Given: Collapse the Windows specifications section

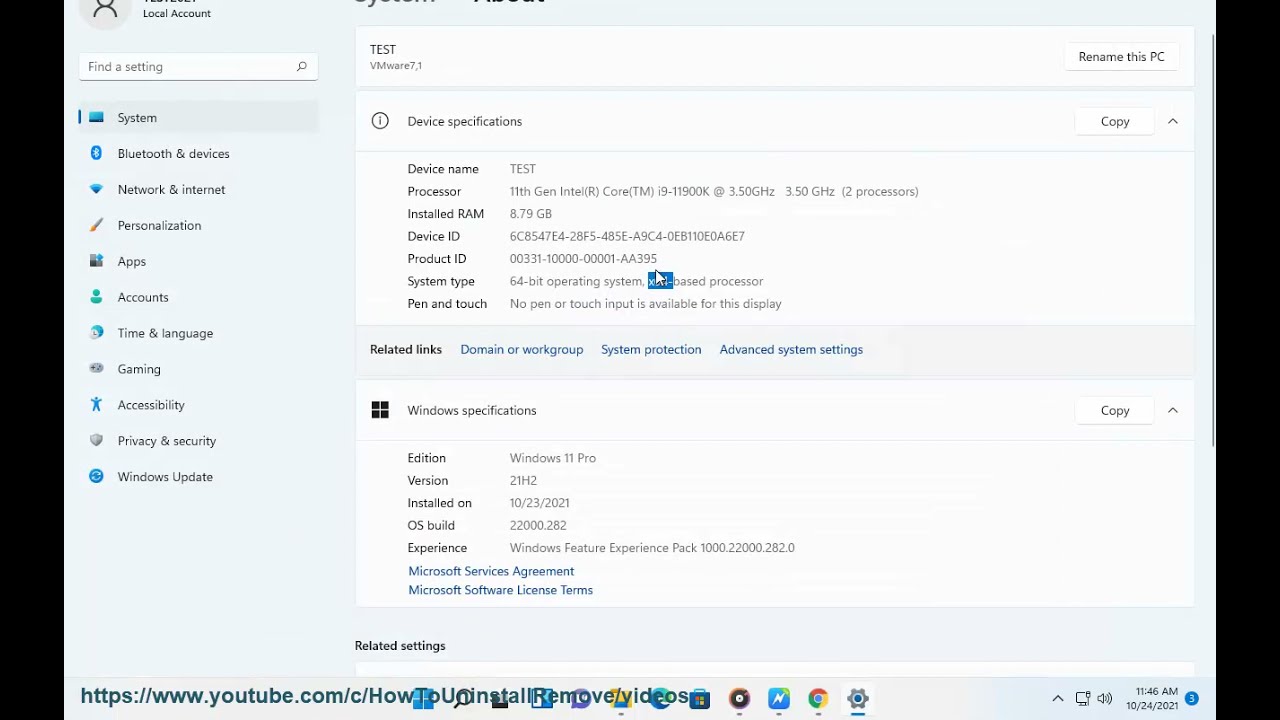Looking at the screenshot, I should 1173,410.
